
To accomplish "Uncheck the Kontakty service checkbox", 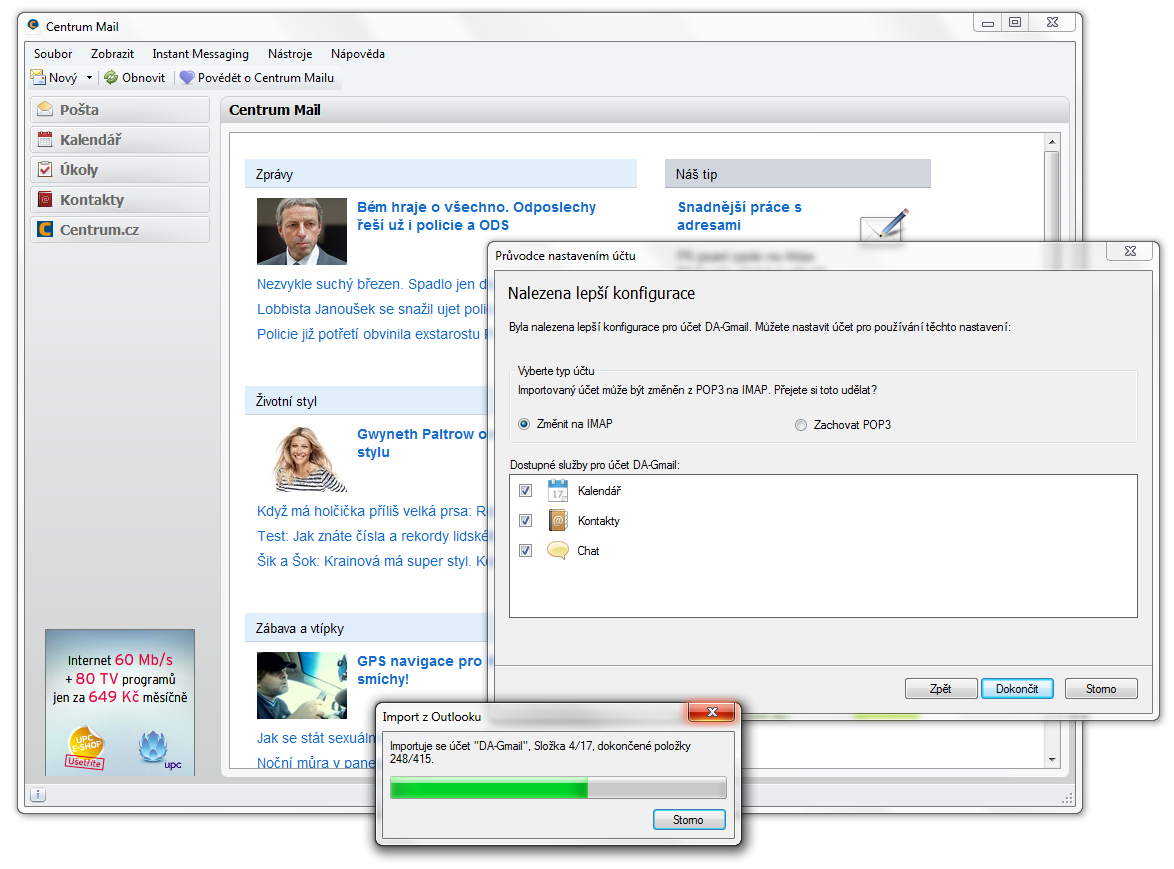I will (526, 521).
